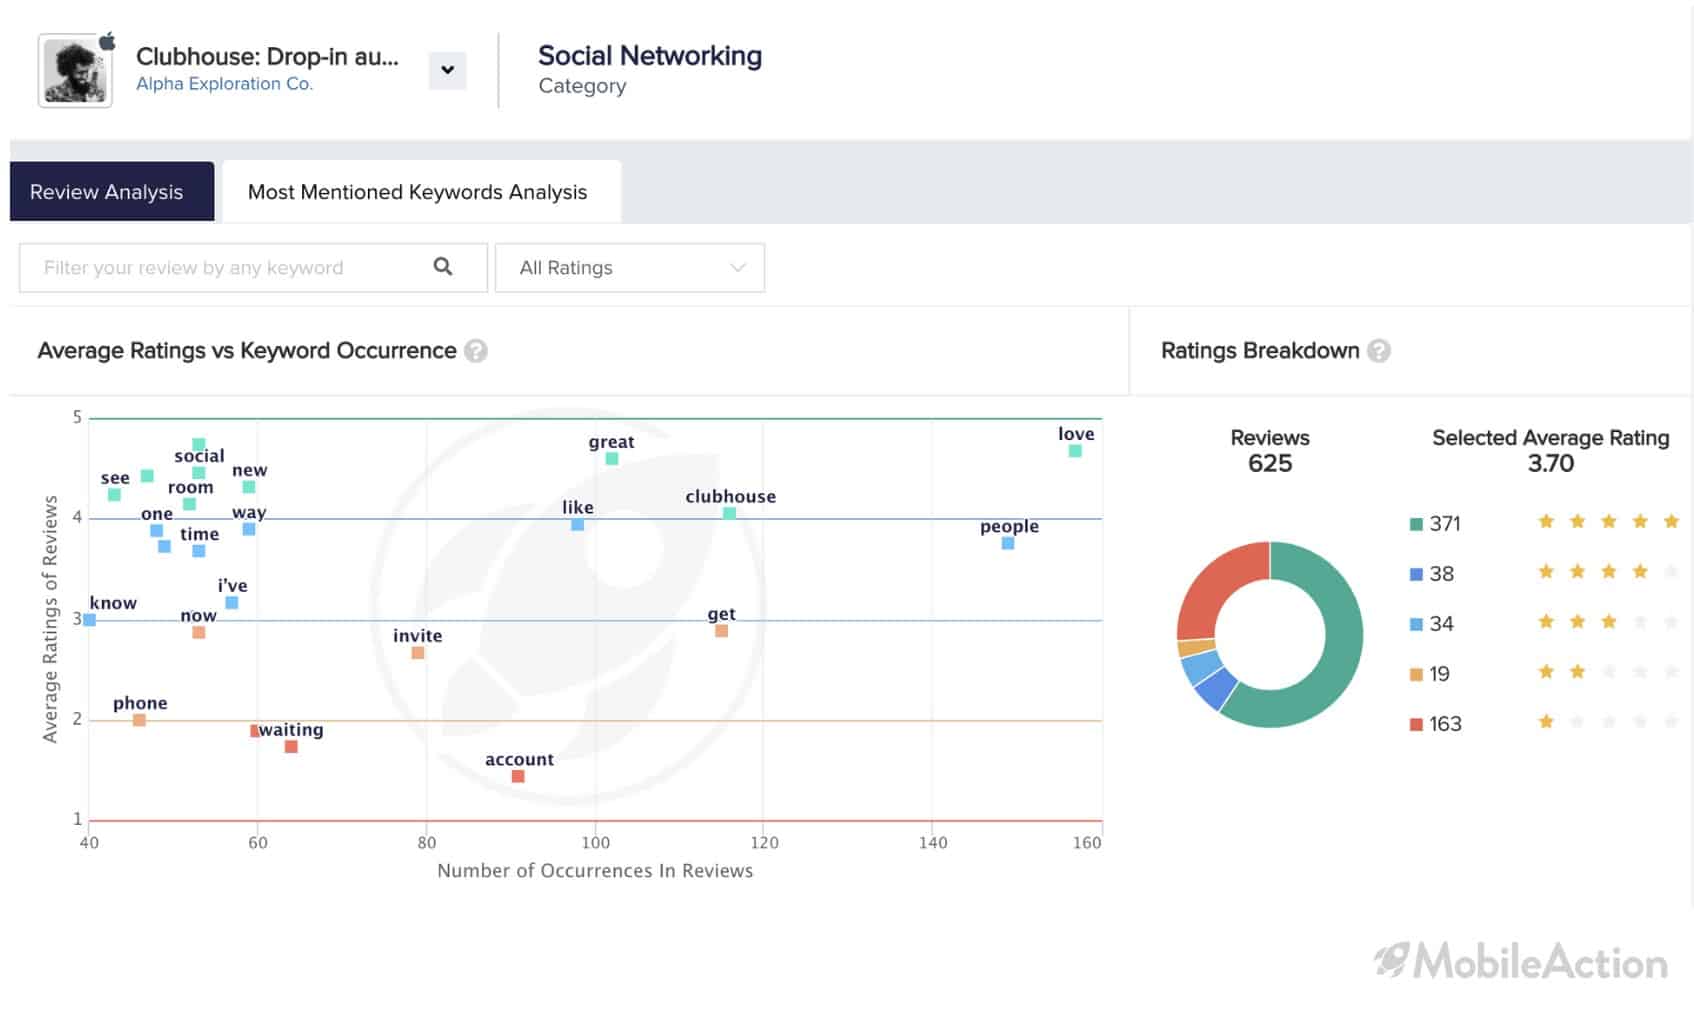Select the 'i've' keyword data point
This screenshot has width=1694, height=1028.
232,602
